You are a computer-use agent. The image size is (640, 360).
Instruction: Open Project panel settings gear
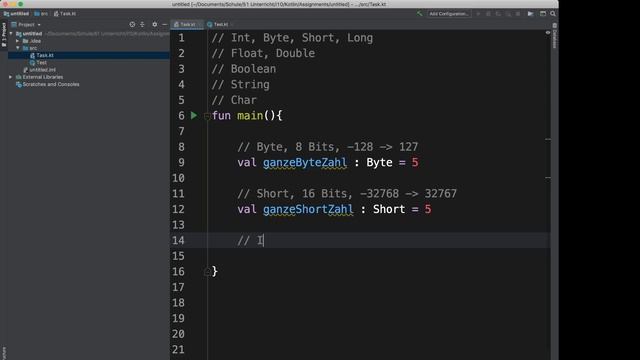(x=154, y=24)
